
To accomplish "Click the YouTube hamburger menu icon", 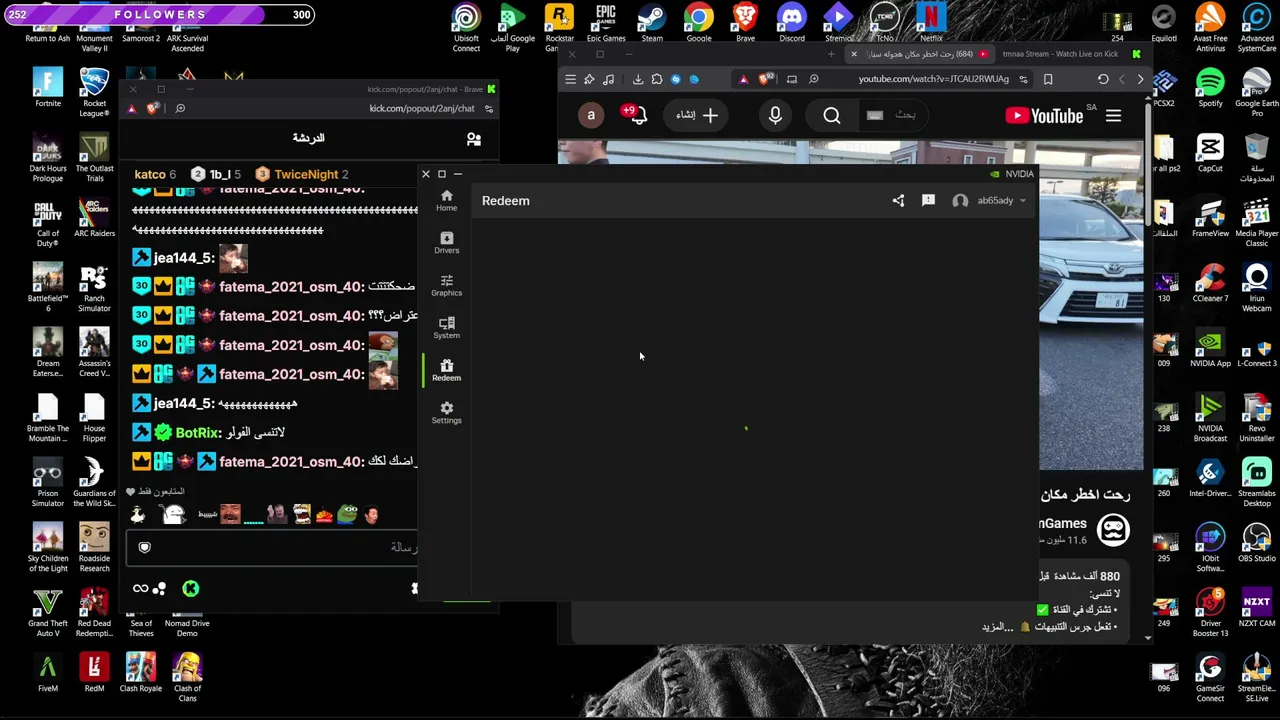I will point(1113,116).
